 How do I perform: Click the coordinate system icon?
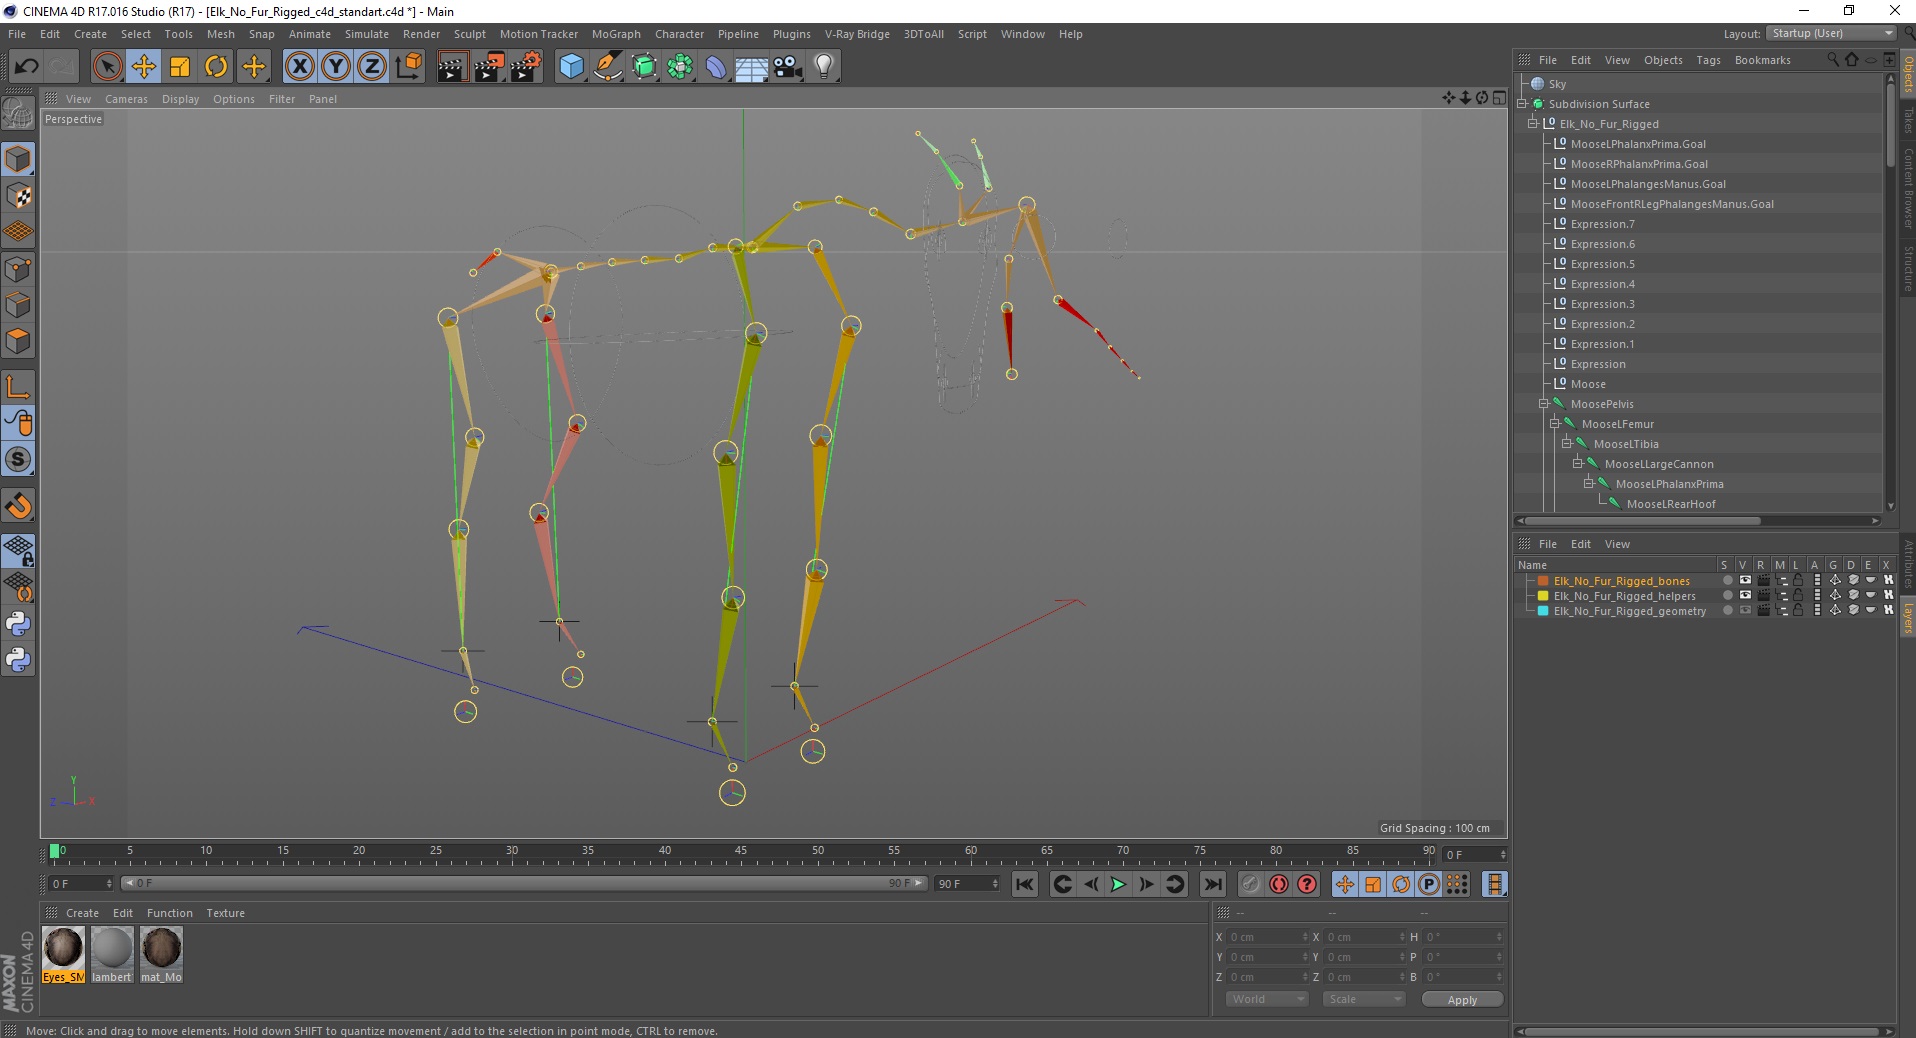point(408,67)
